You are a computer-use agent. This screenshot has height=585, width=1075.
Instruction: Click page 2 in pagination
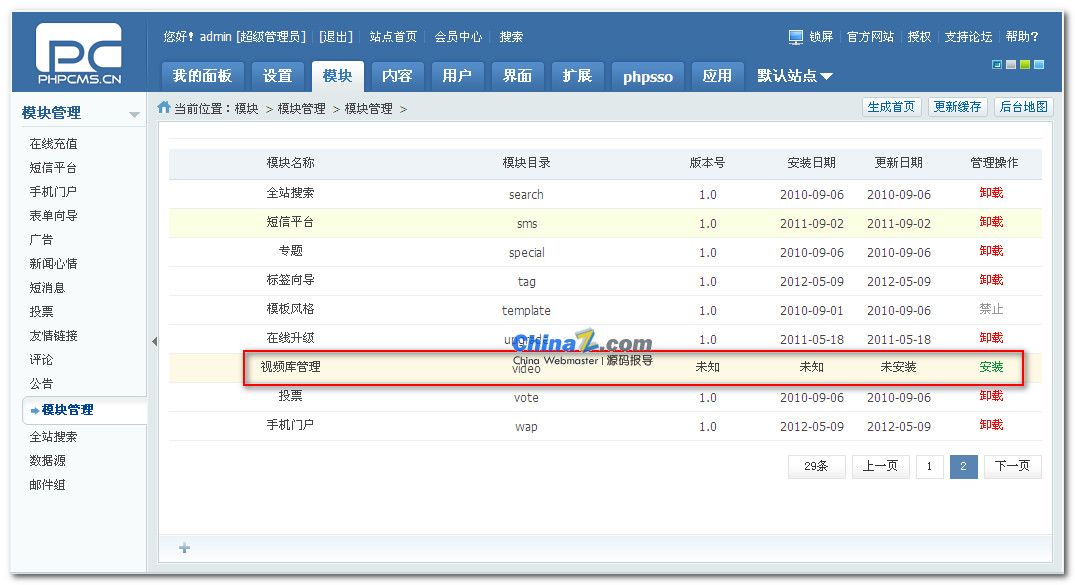(x=963, y=466)
